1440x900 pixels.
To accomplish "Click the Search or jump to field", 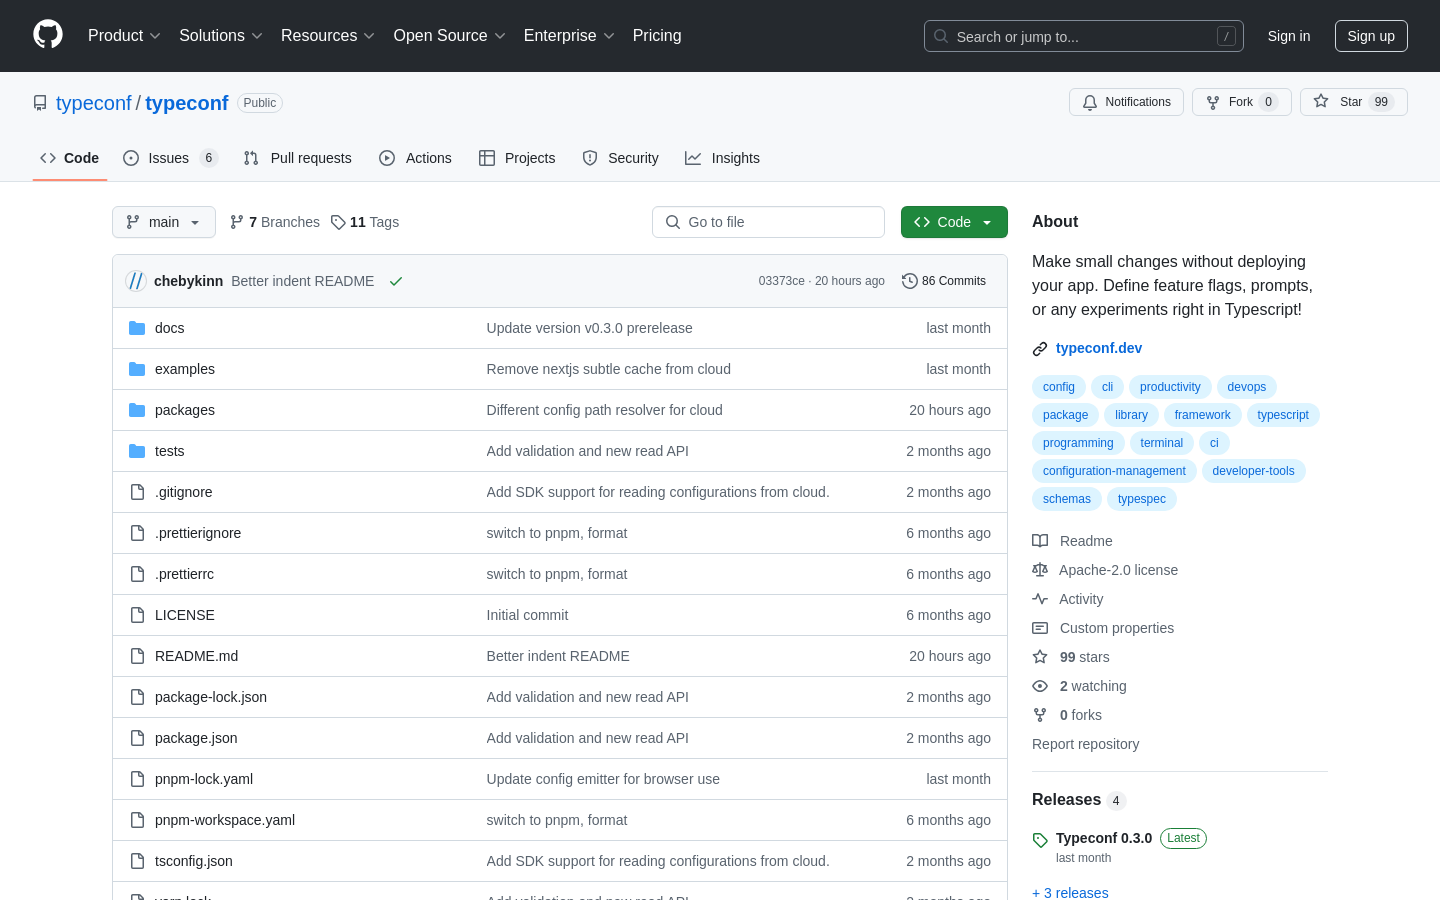I will click(x=1084, y=36).
